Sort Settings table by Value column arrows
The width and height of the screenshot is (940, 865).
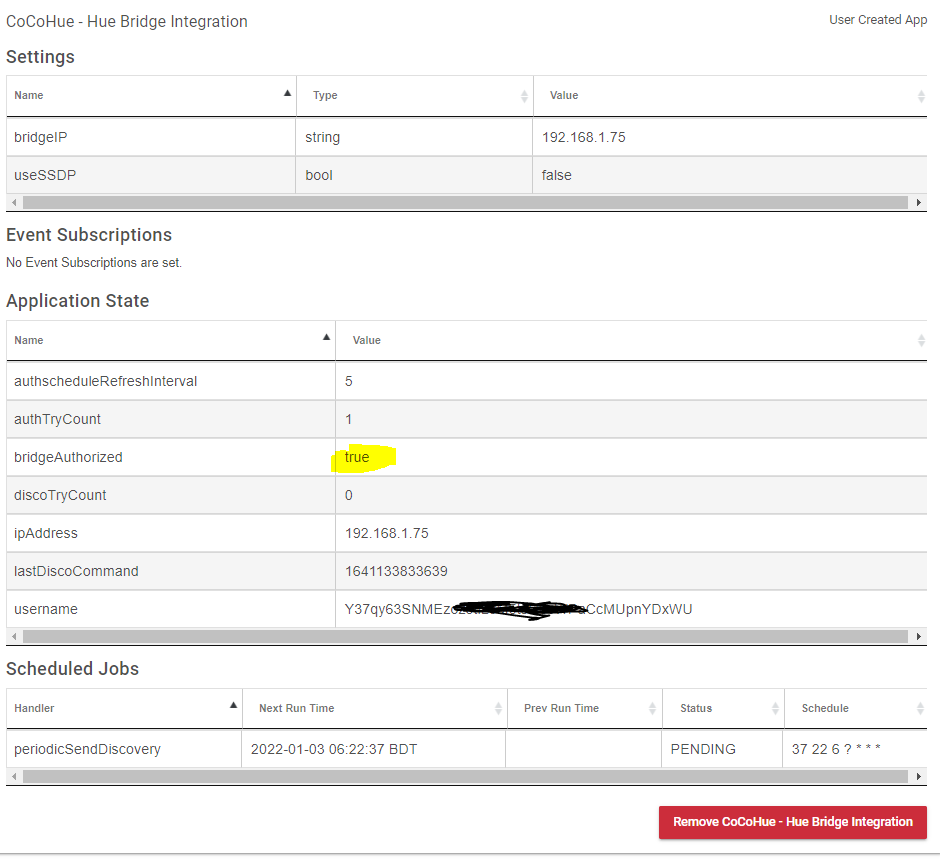(x=921, y=96)
